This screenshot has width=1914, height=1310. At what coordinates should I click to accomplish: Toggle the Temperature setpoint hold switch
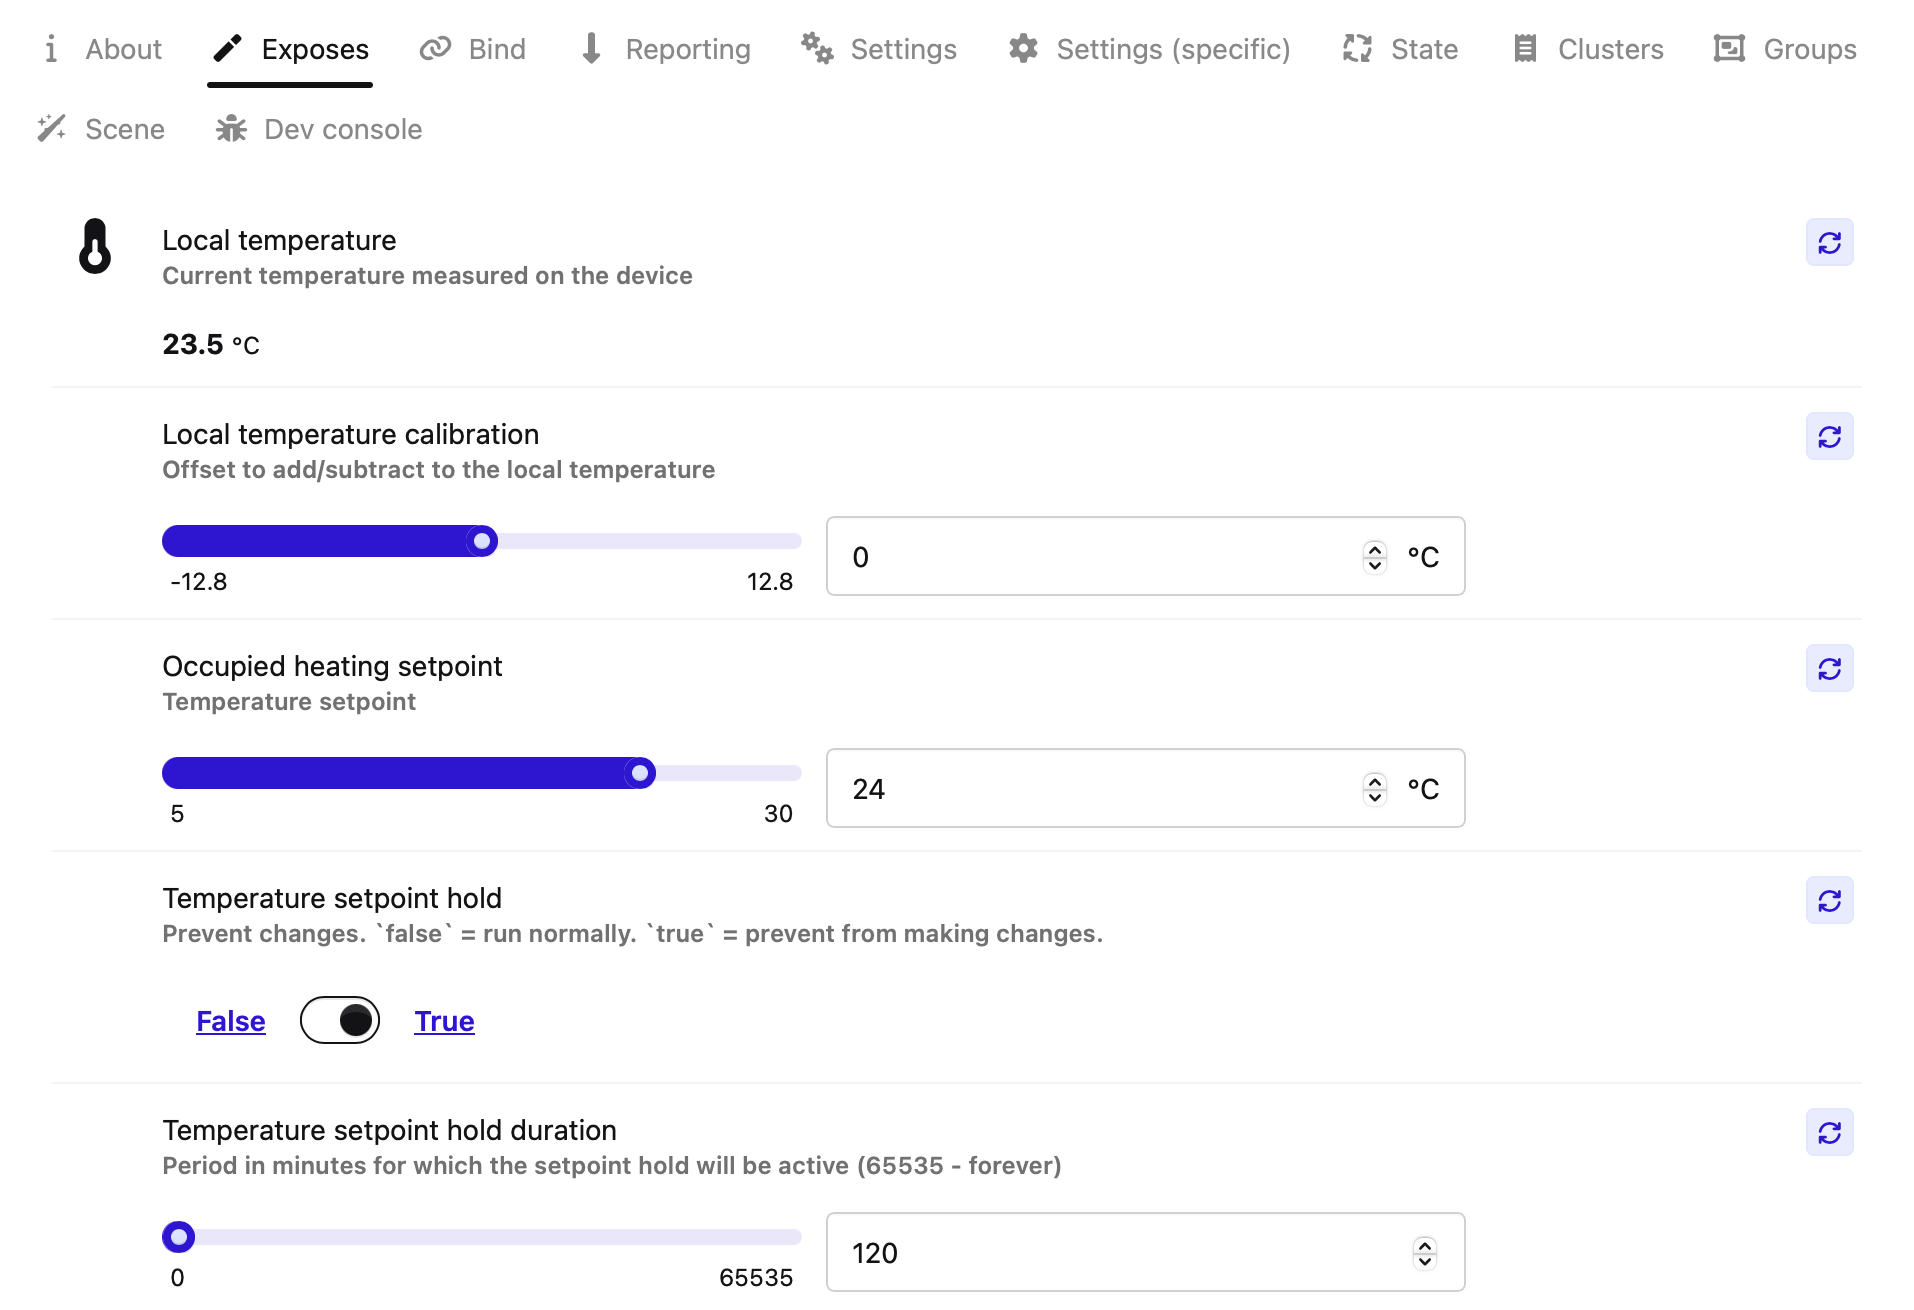tap(340, 1020)
